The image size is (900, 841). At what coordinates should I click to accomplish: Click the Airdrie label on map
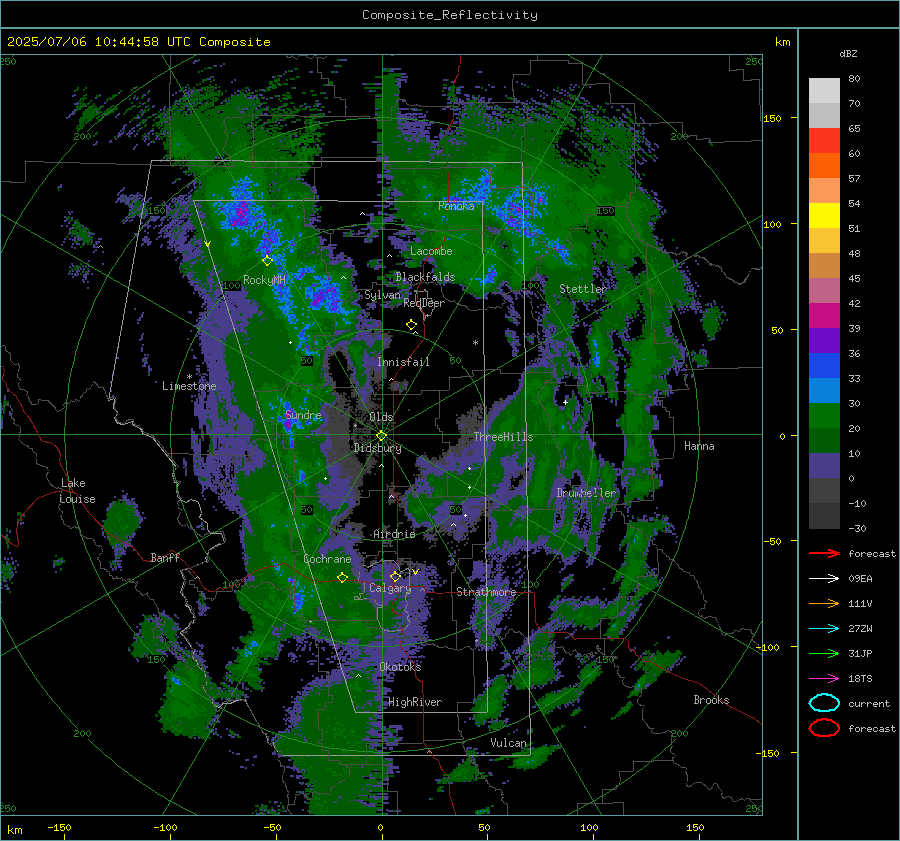coord(394,534)
